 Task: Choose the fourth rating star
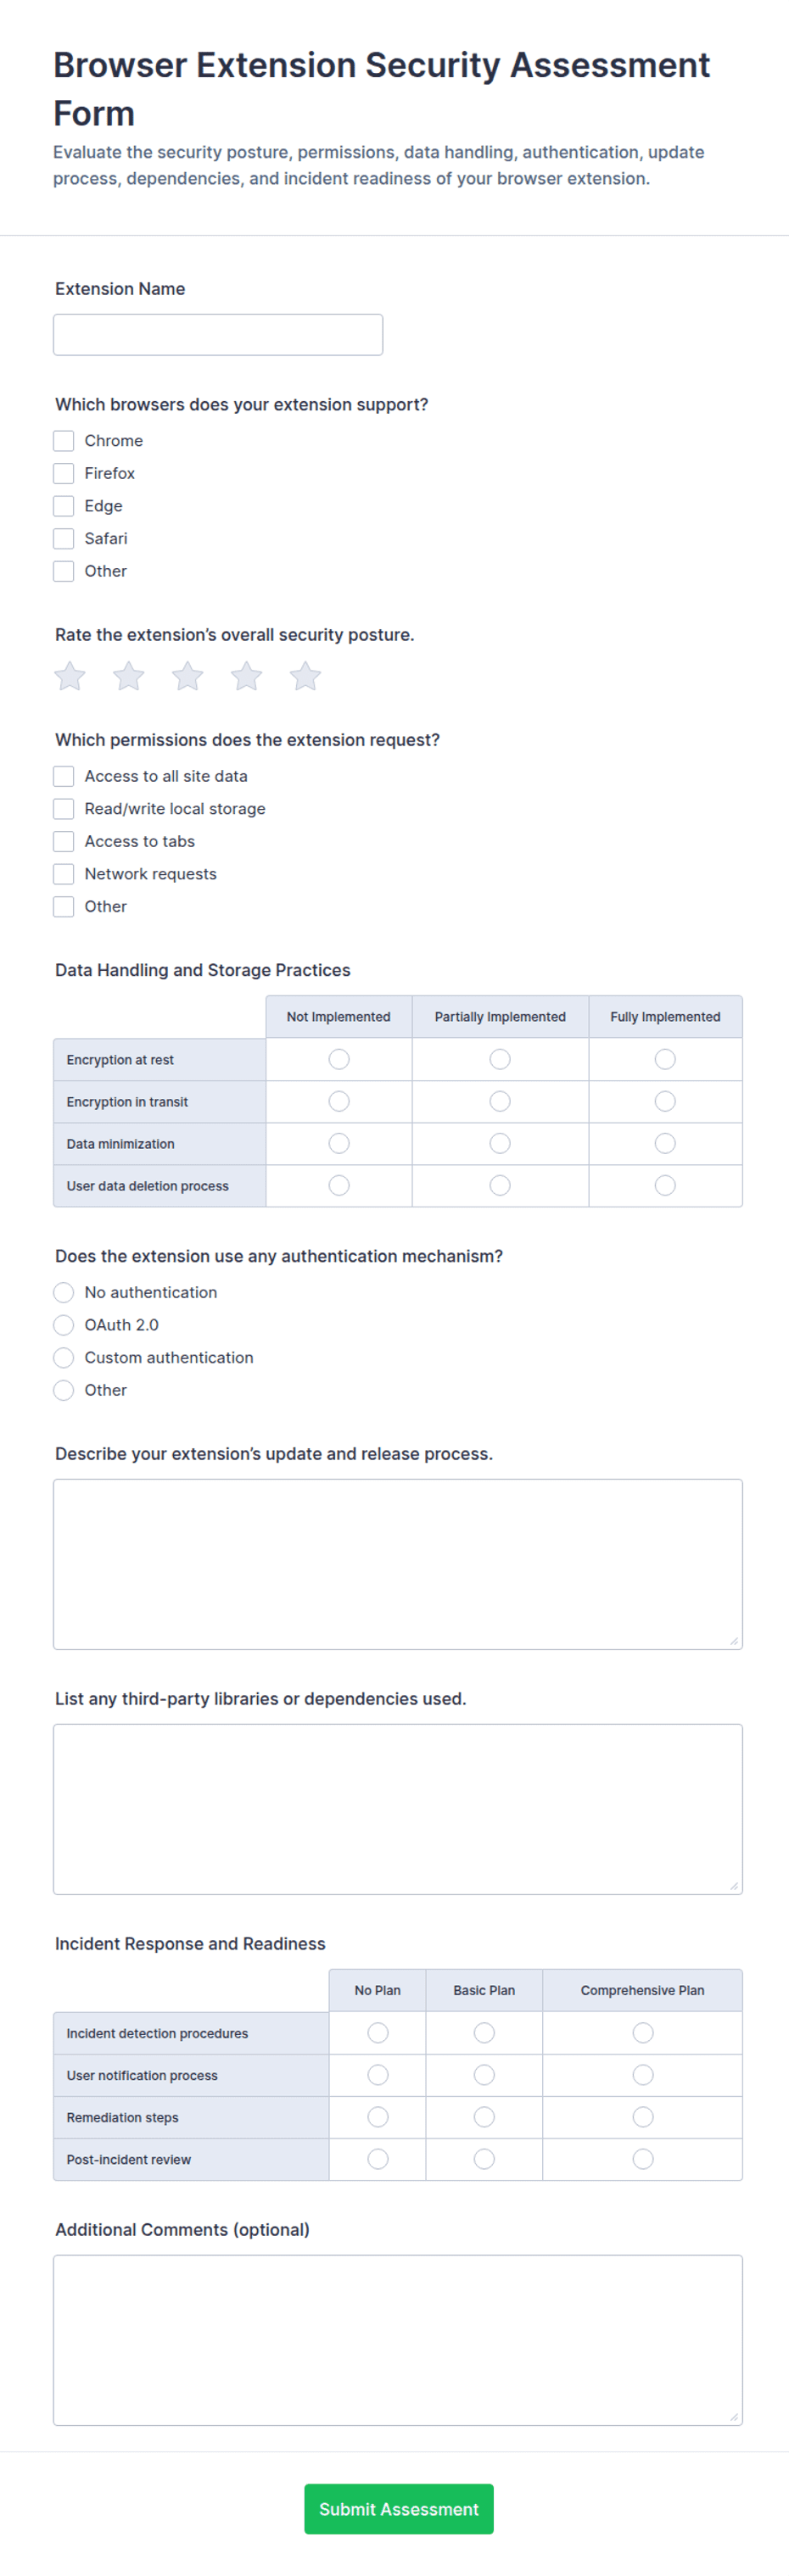[247, 677]
